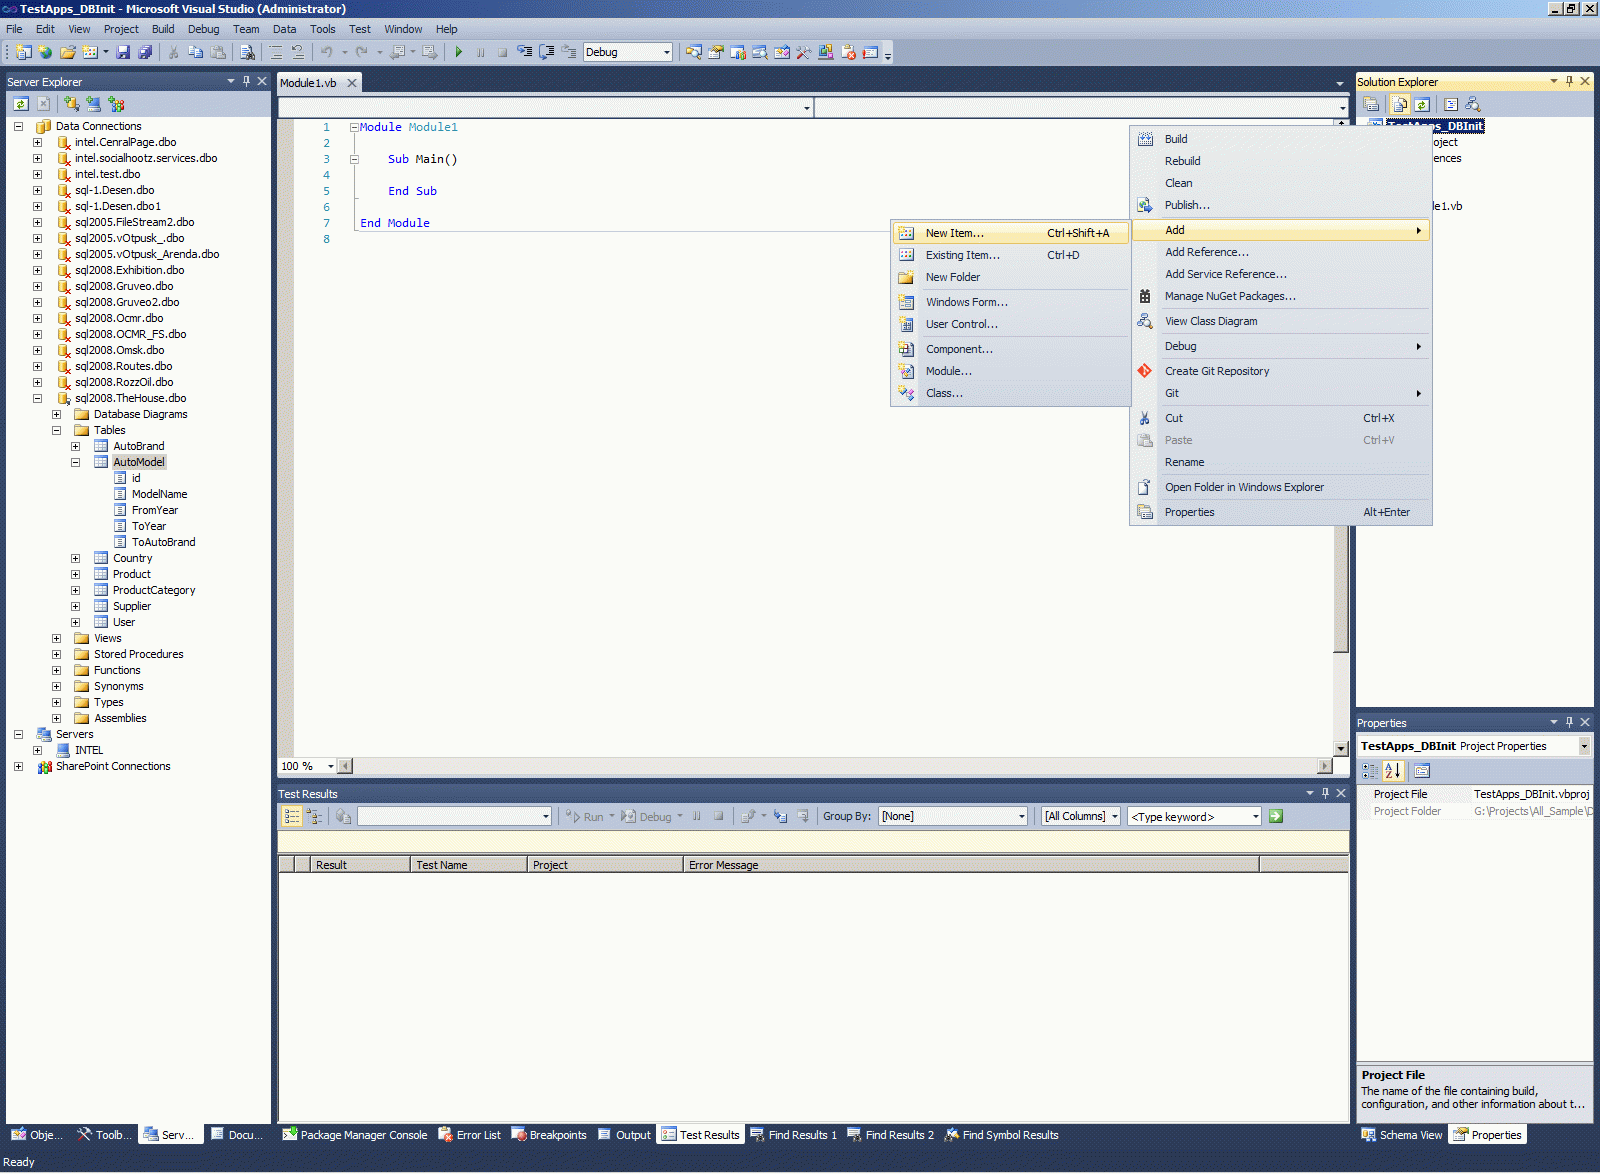The width and height of the screenshot is (1600, 1174).
Task: Click Properties icon in Solution Explorer toolbar
Action: pyautogui.click(x=1371, y=104)
